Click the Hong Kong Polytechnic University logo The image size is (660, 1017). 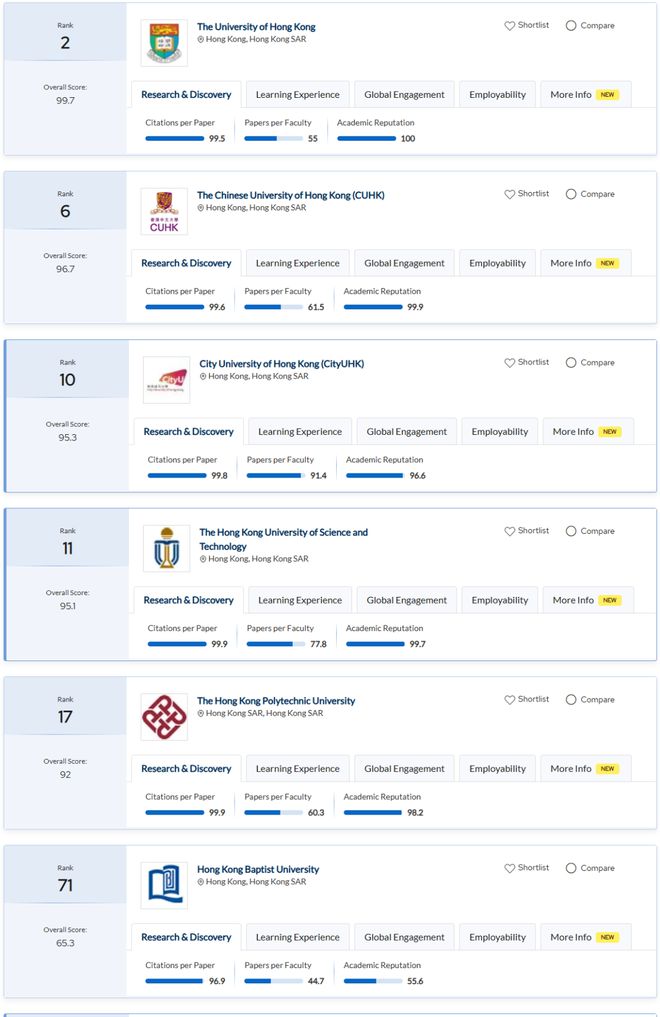[x=164, y=717]
